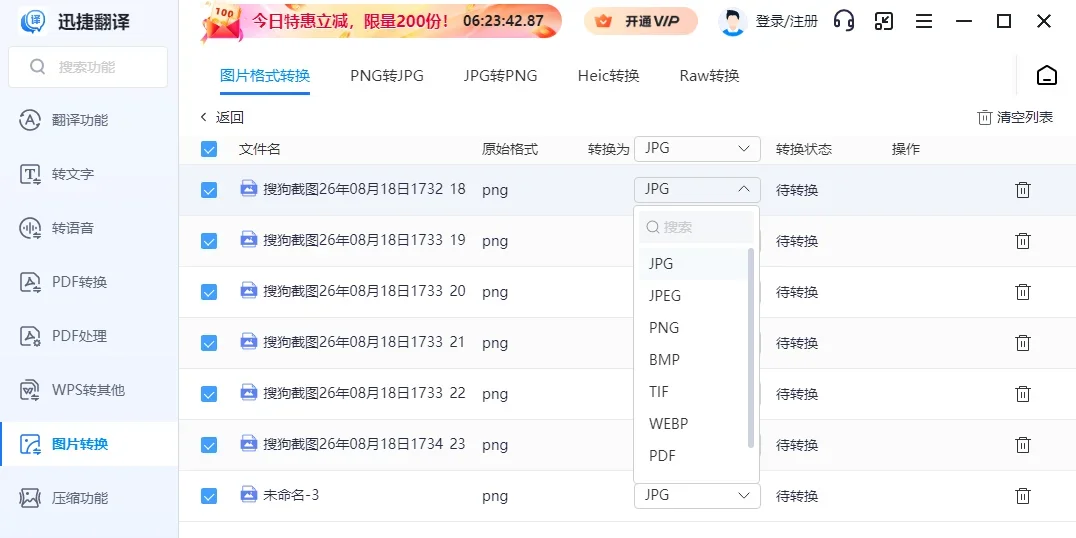Open 图片转换 in sidebar

(x=89, y=444)
